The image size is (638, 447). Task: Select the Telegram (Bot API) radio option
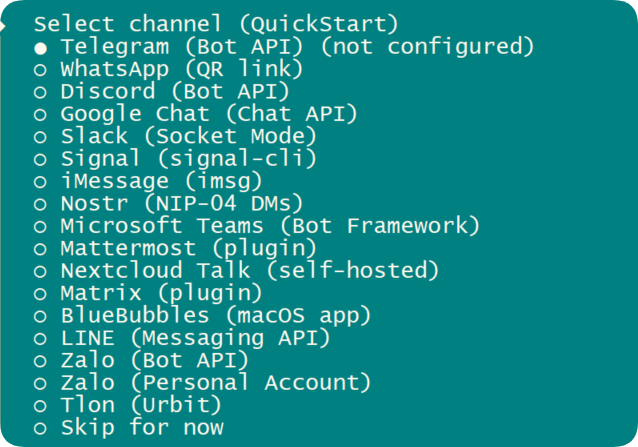pyautogui.click(x=41, y=47)
